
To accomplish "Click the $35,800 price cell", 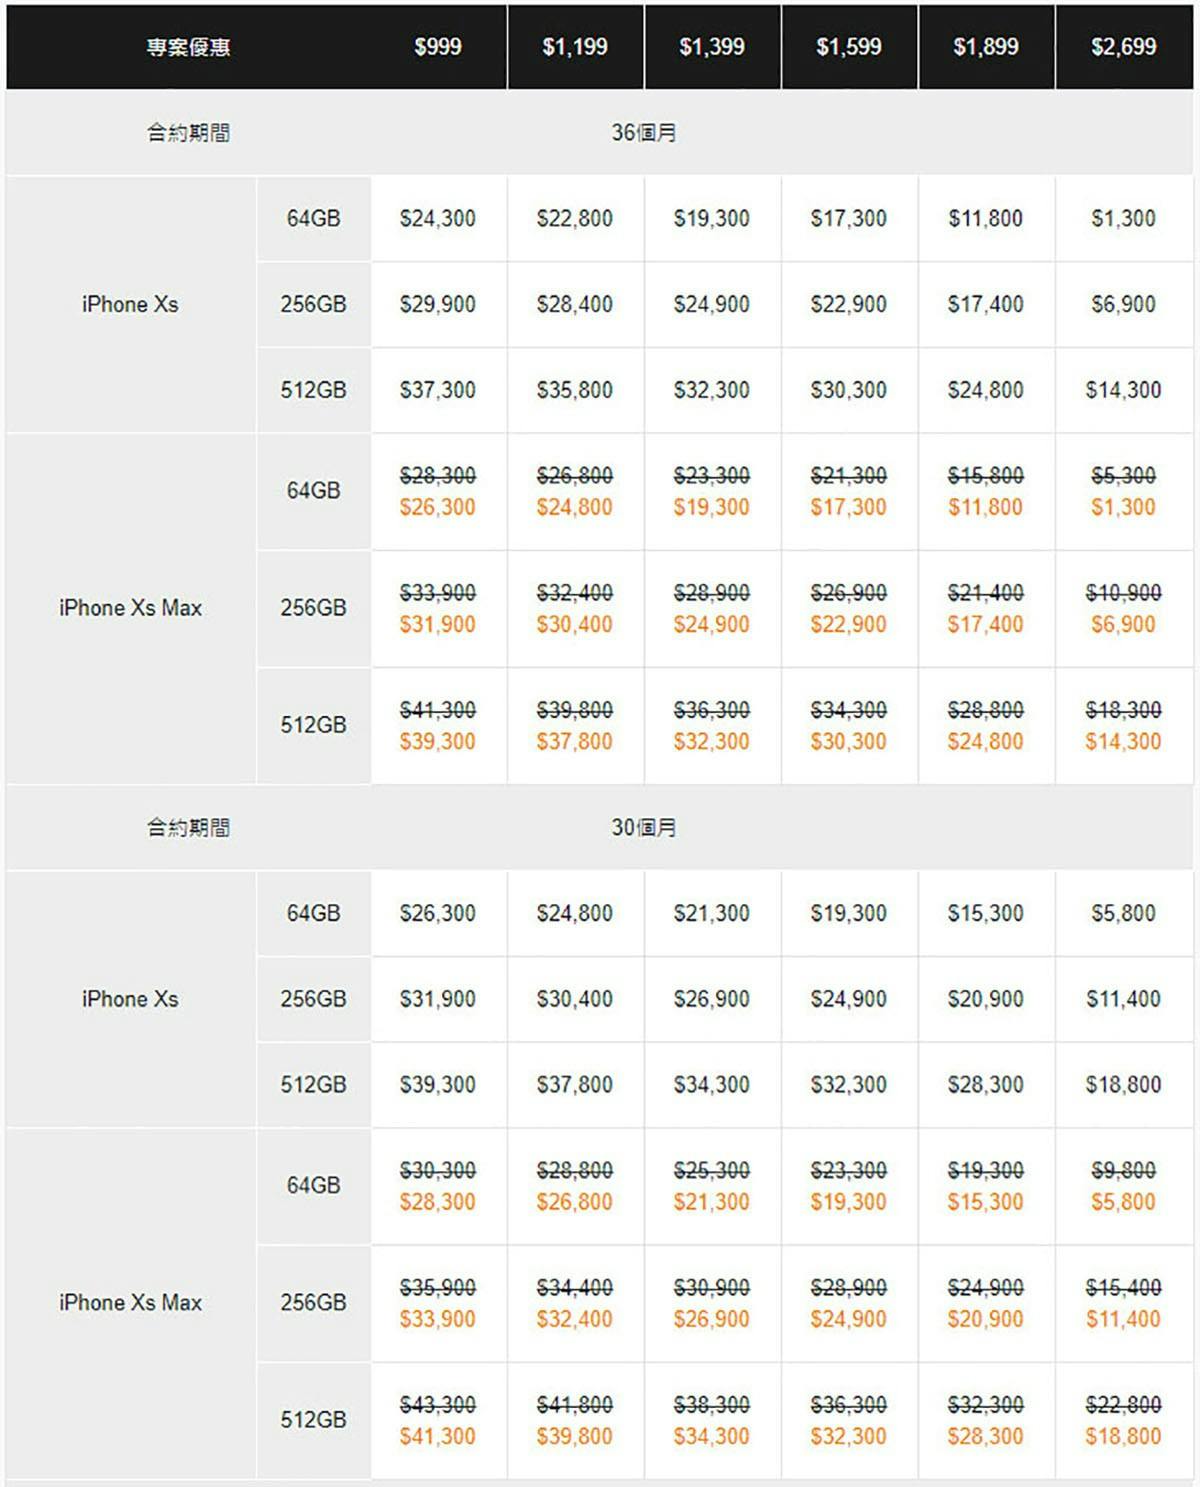I will (575, 390).
